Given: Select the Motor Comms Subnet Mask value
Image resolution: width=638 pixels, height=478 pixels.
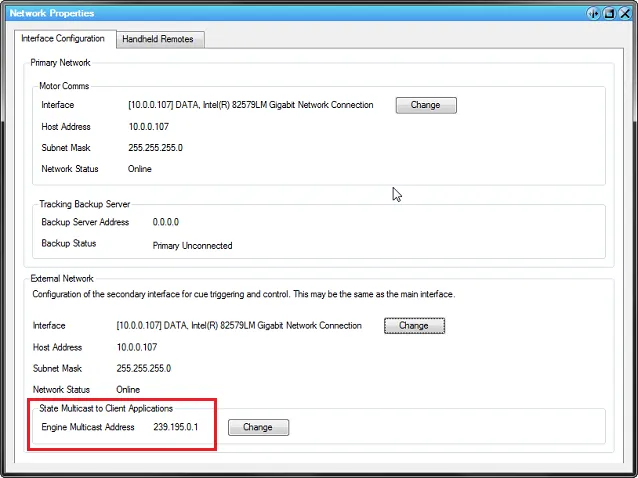Looking at the screenshot, I should point(155,148).
